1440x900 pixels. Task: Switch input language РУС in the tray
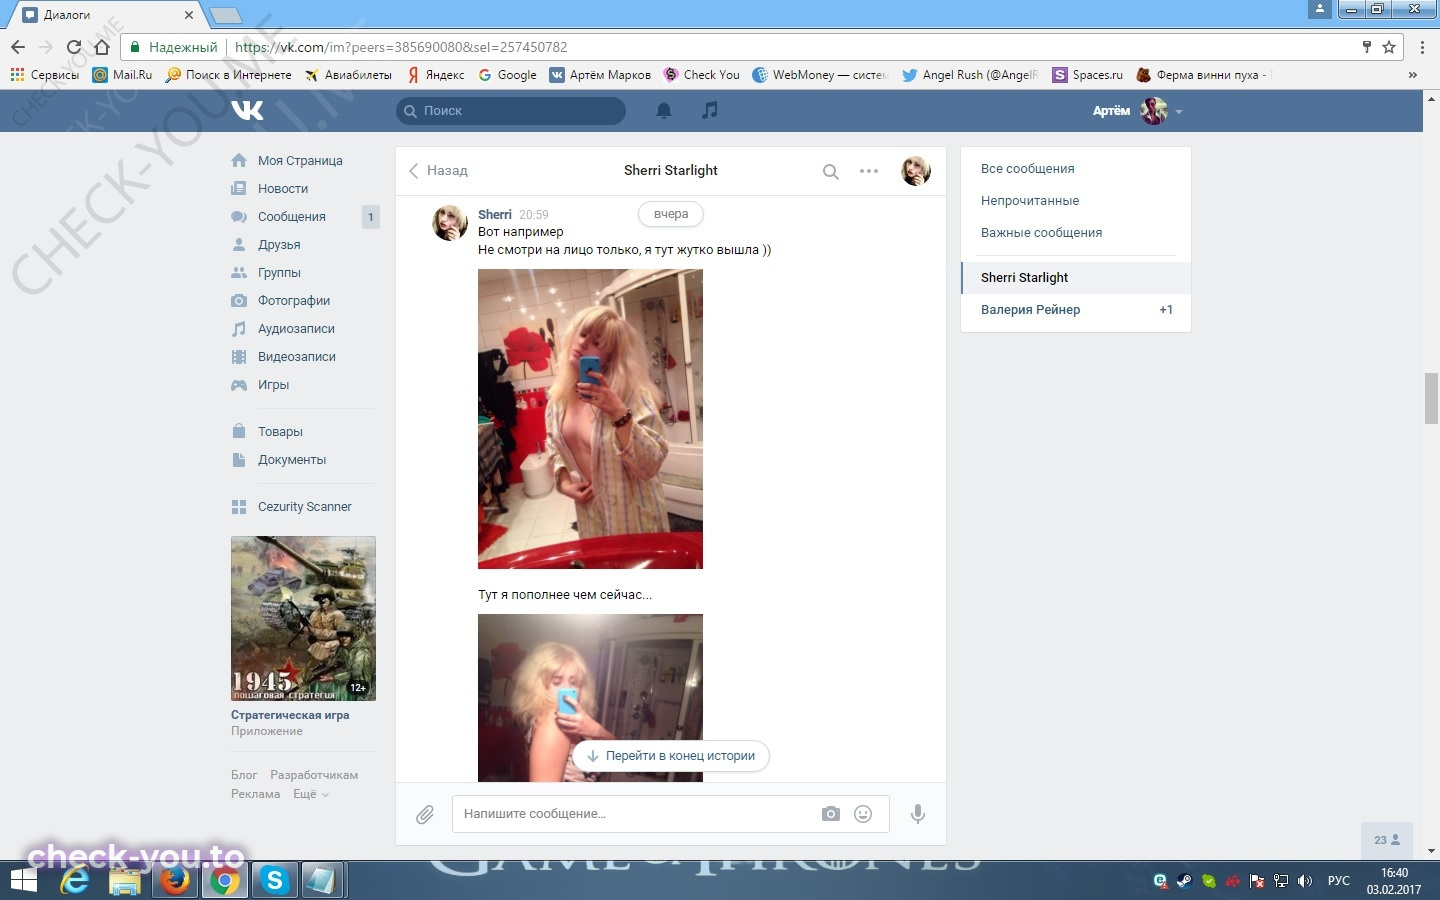(x=1338, y=881)
